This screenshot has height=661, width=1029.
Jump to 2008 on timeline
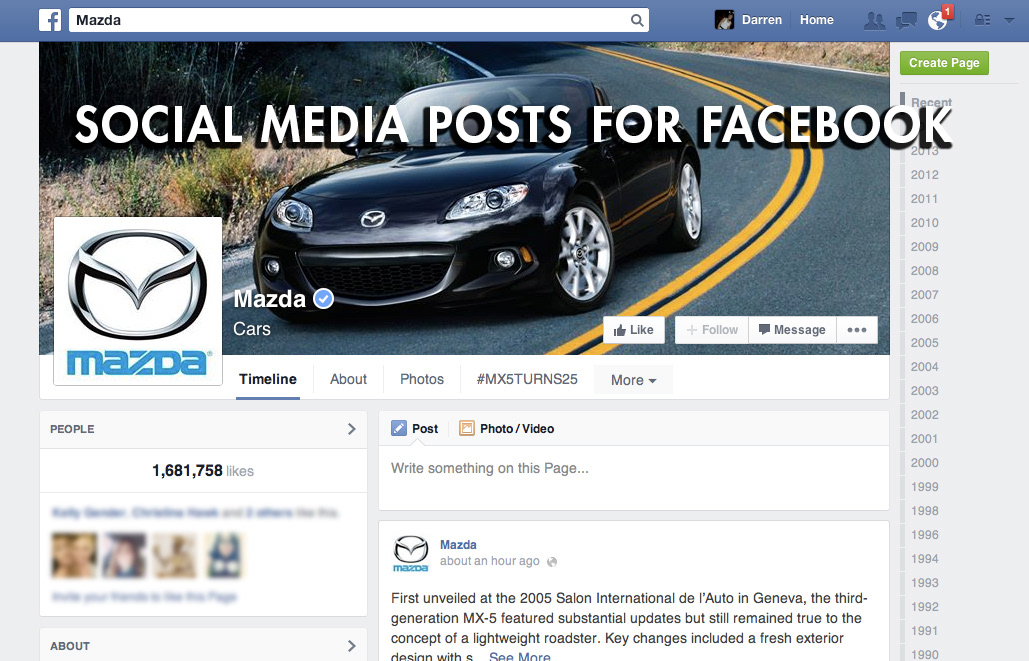pyautogui.click(x=925, y=270)
